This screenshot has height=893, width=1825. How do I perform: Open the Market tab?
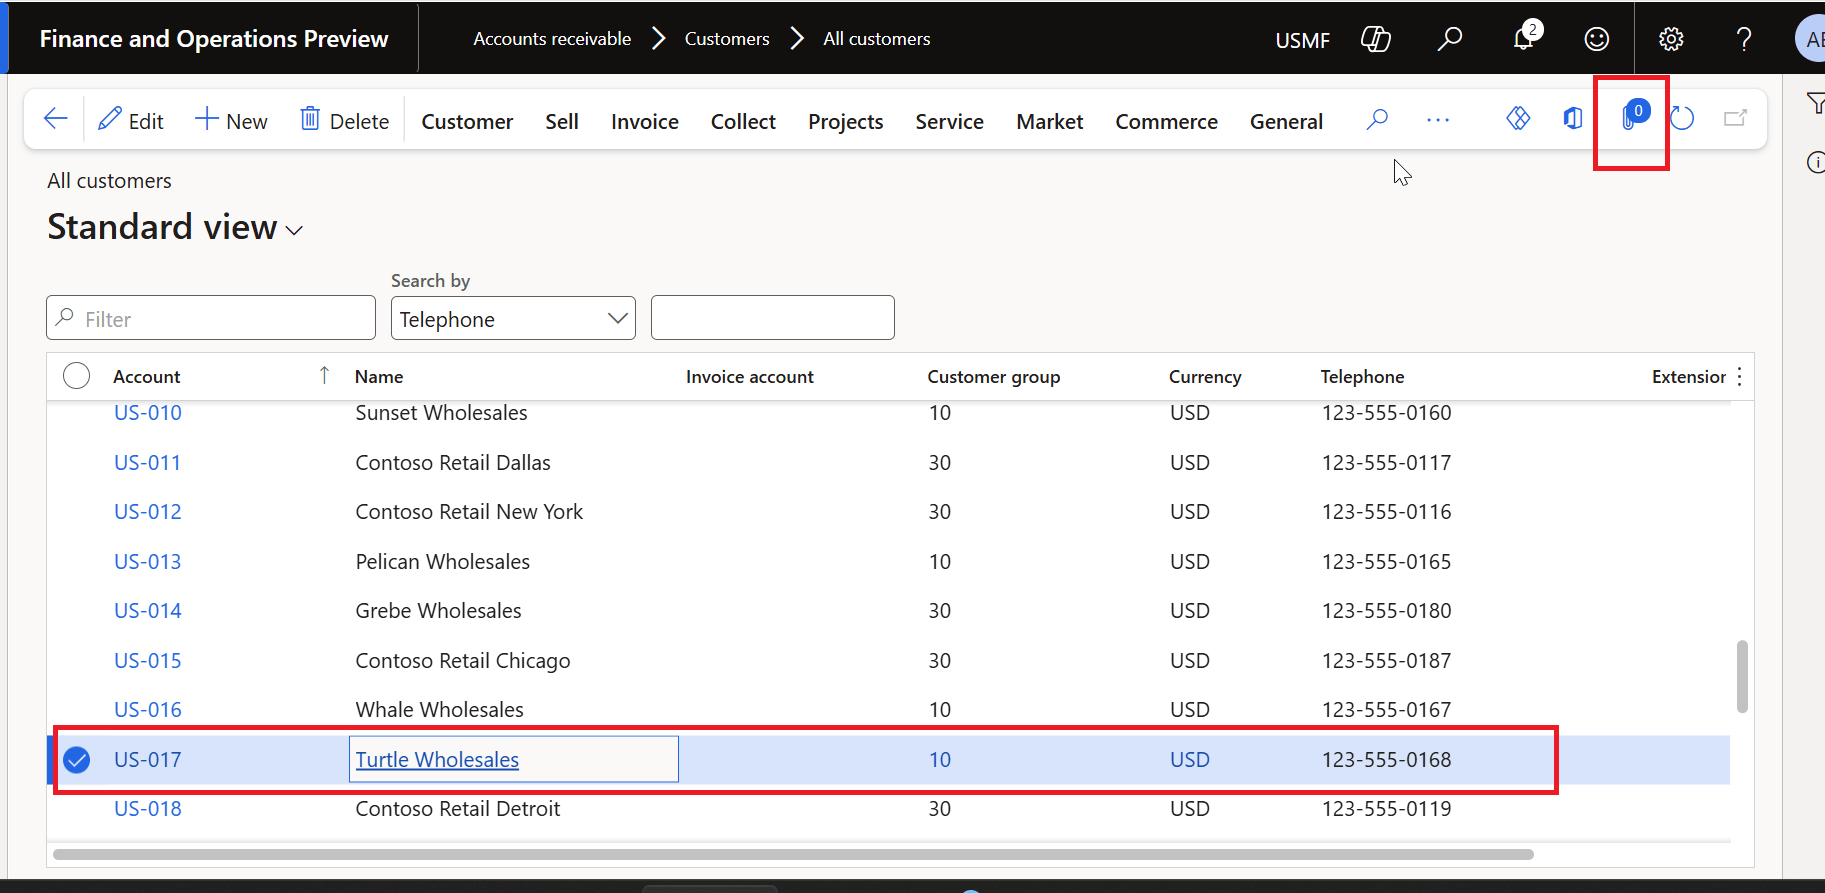[1050, 121]
